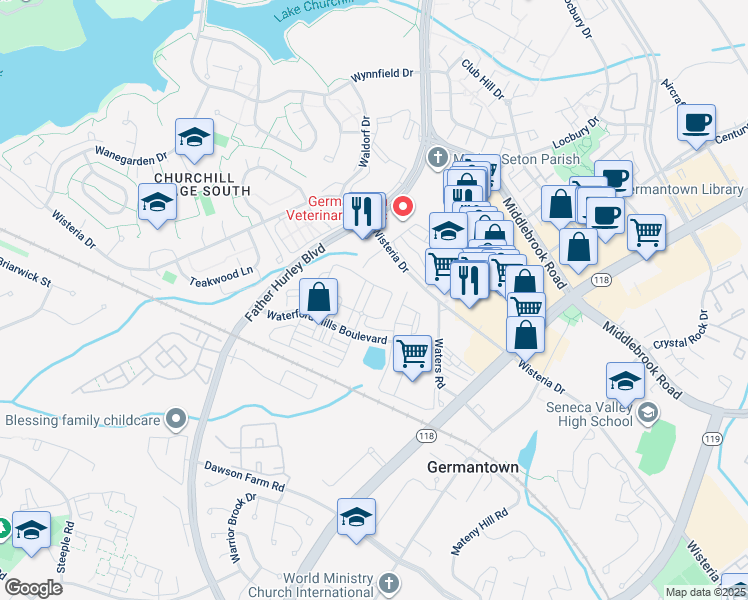Click the Germantown Library label

[x=685, y=189]
